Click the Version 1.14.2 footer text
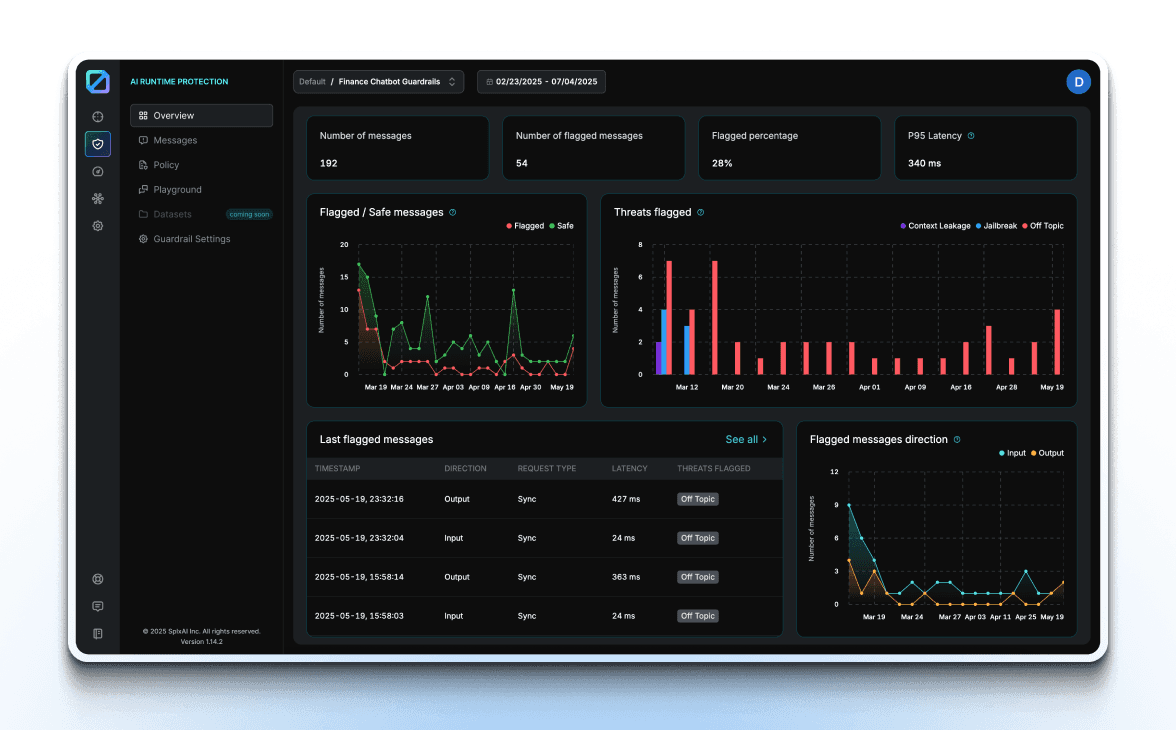 (x=202, y=641)
